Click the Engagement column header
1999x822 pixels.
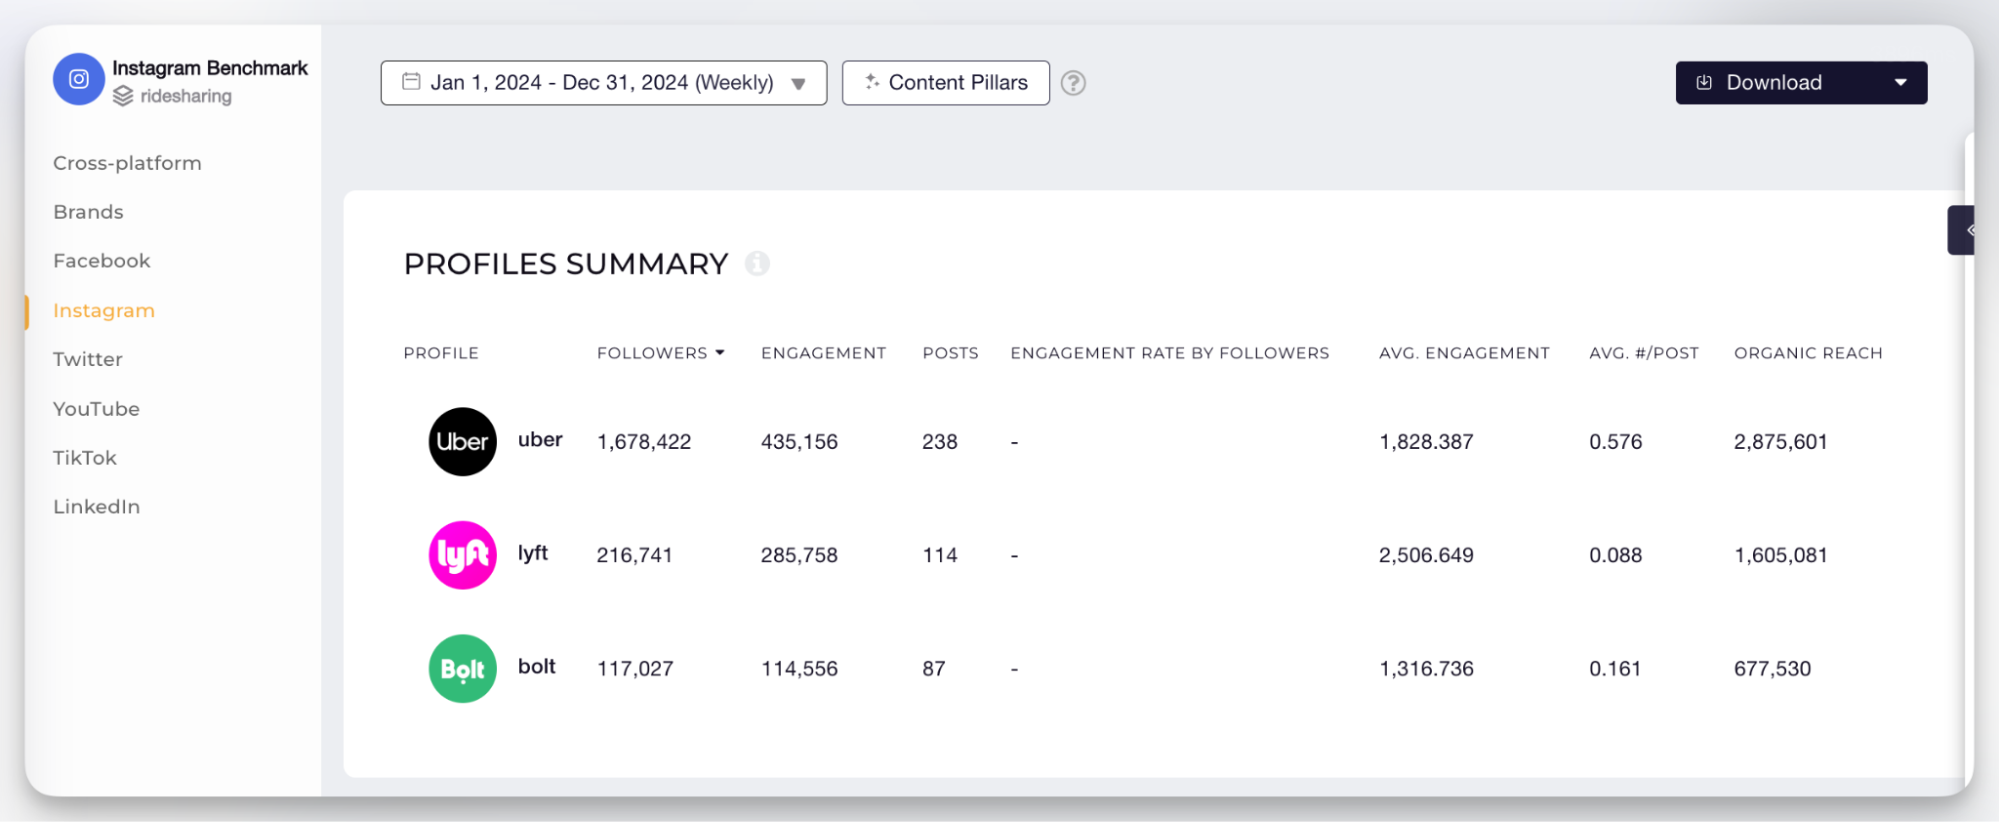tap(824, 353)
